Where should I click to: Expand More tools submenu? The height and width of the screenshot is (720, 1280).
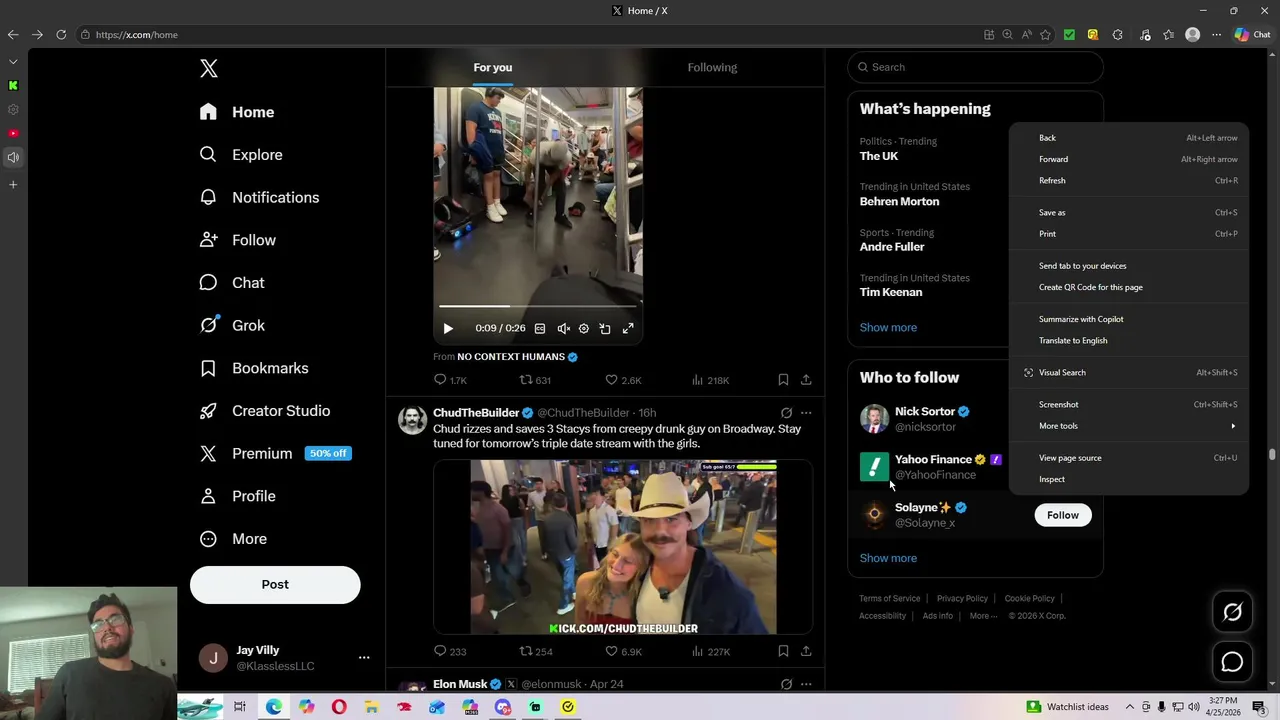pyautogui.click(x=1128, y=426)
